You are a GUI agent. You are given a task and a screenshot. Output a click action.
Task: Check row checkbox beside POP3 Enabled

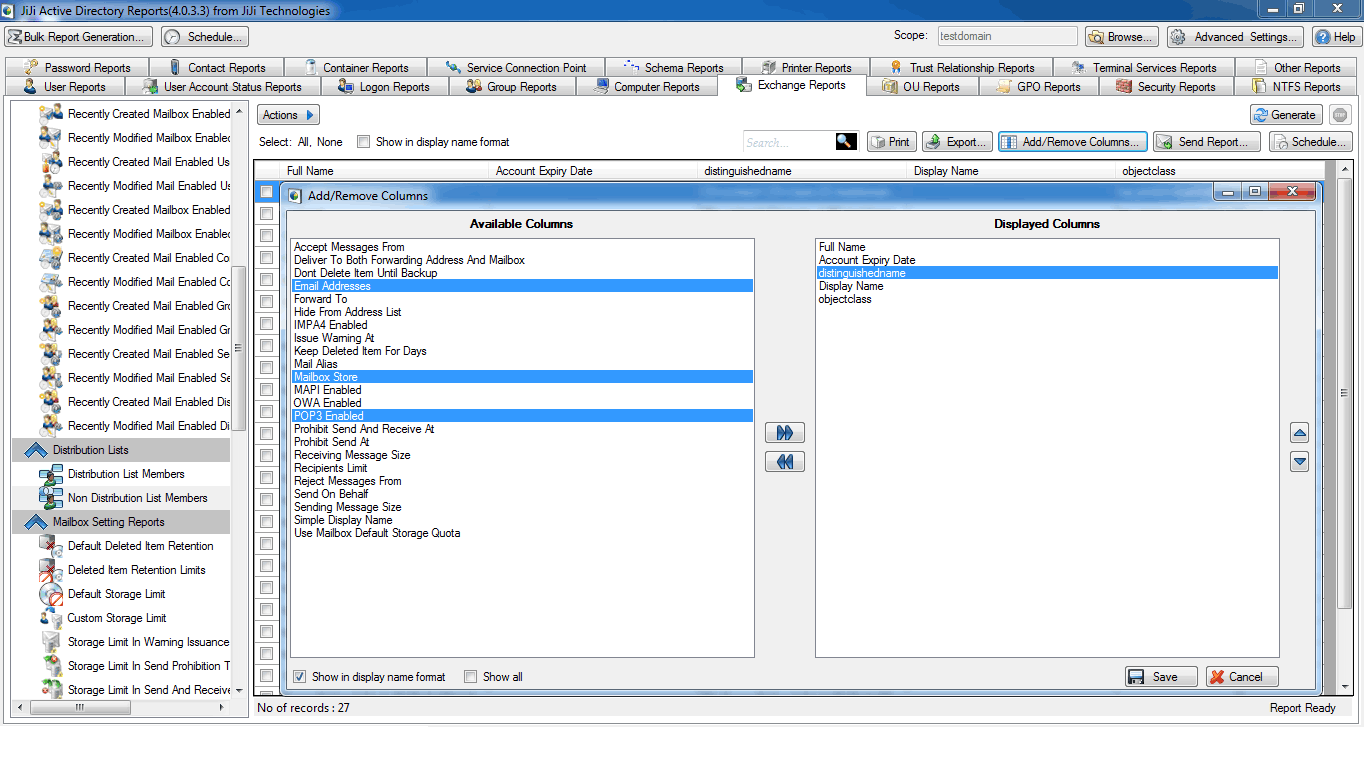tap(266, 411)
